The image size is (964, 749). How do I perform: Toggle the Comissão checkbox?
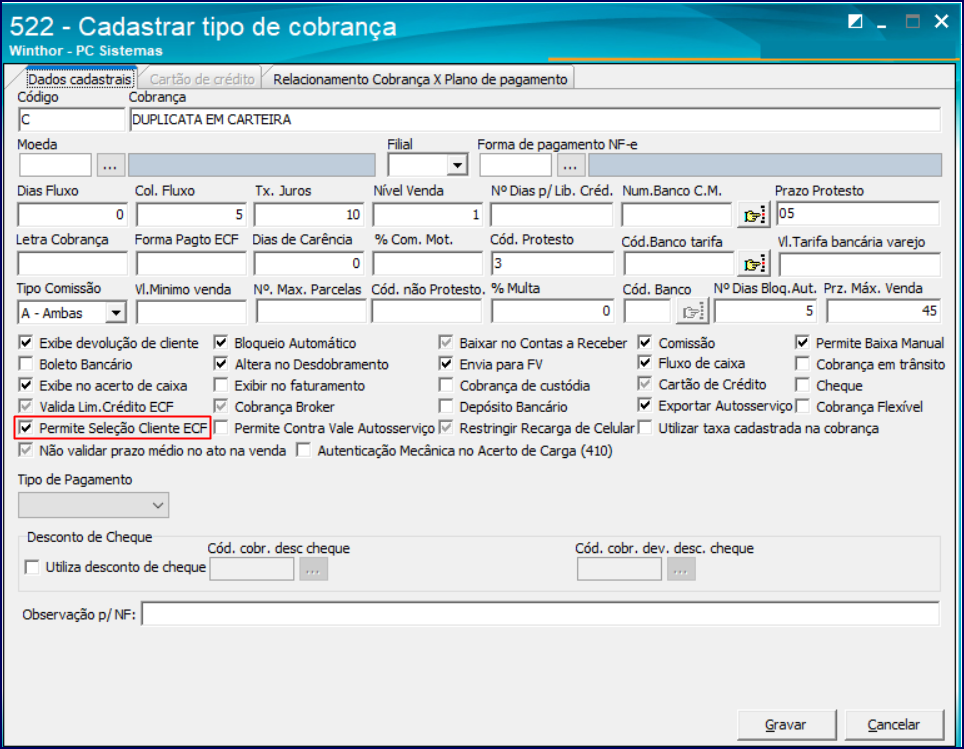click(x=645, y=343)
